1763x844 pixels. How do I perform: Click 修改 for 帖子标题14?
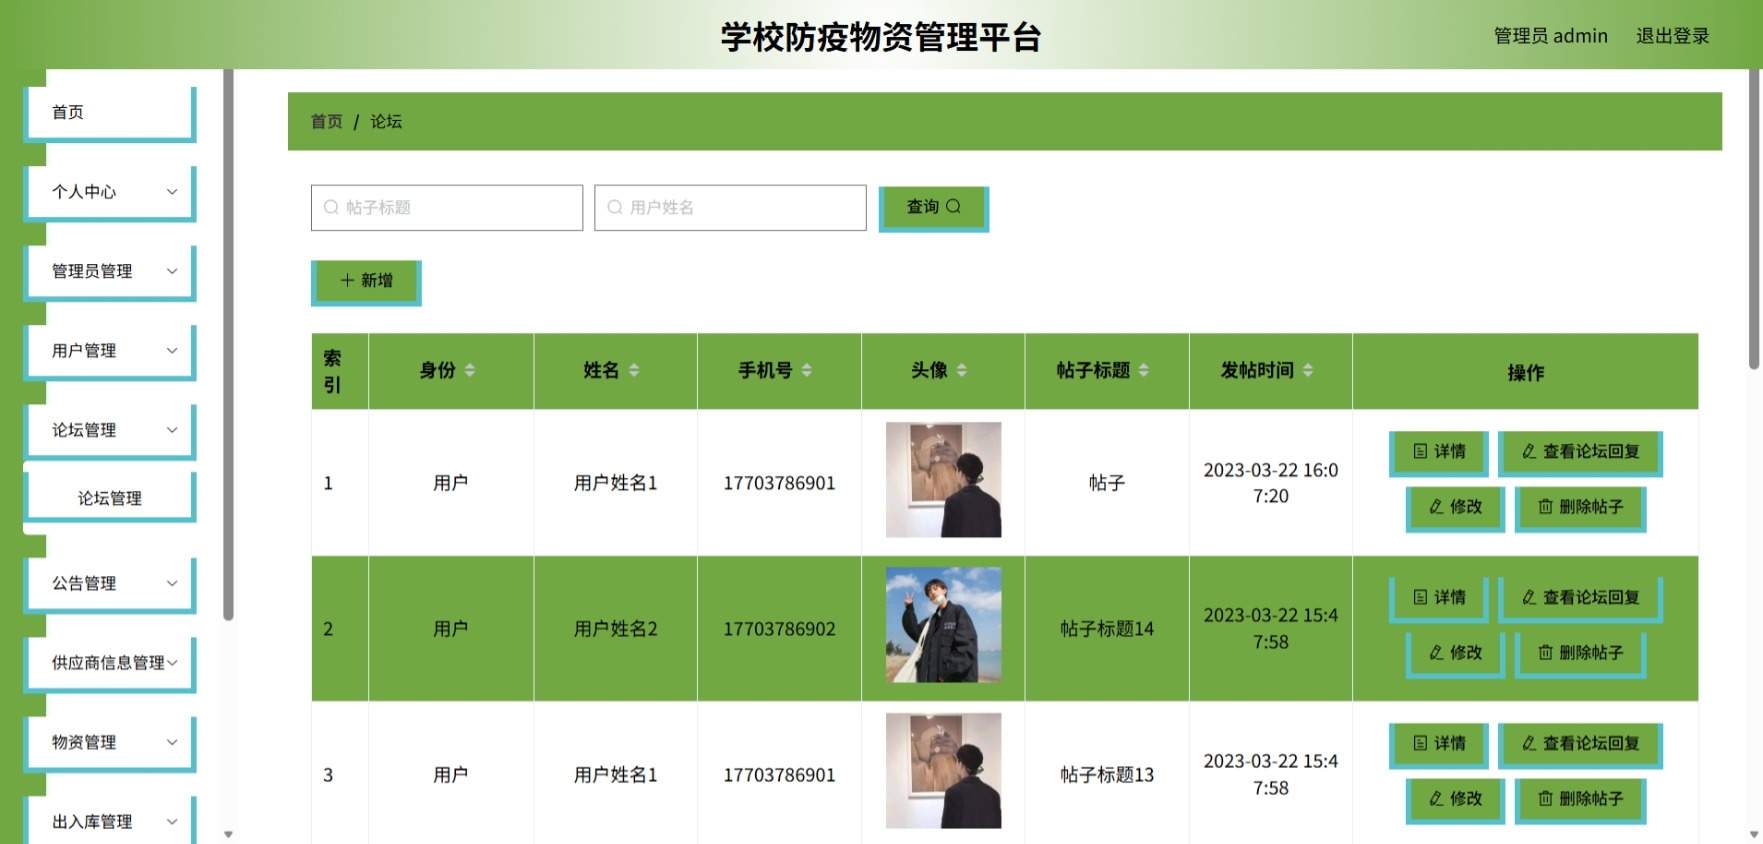pos(1455,654)
